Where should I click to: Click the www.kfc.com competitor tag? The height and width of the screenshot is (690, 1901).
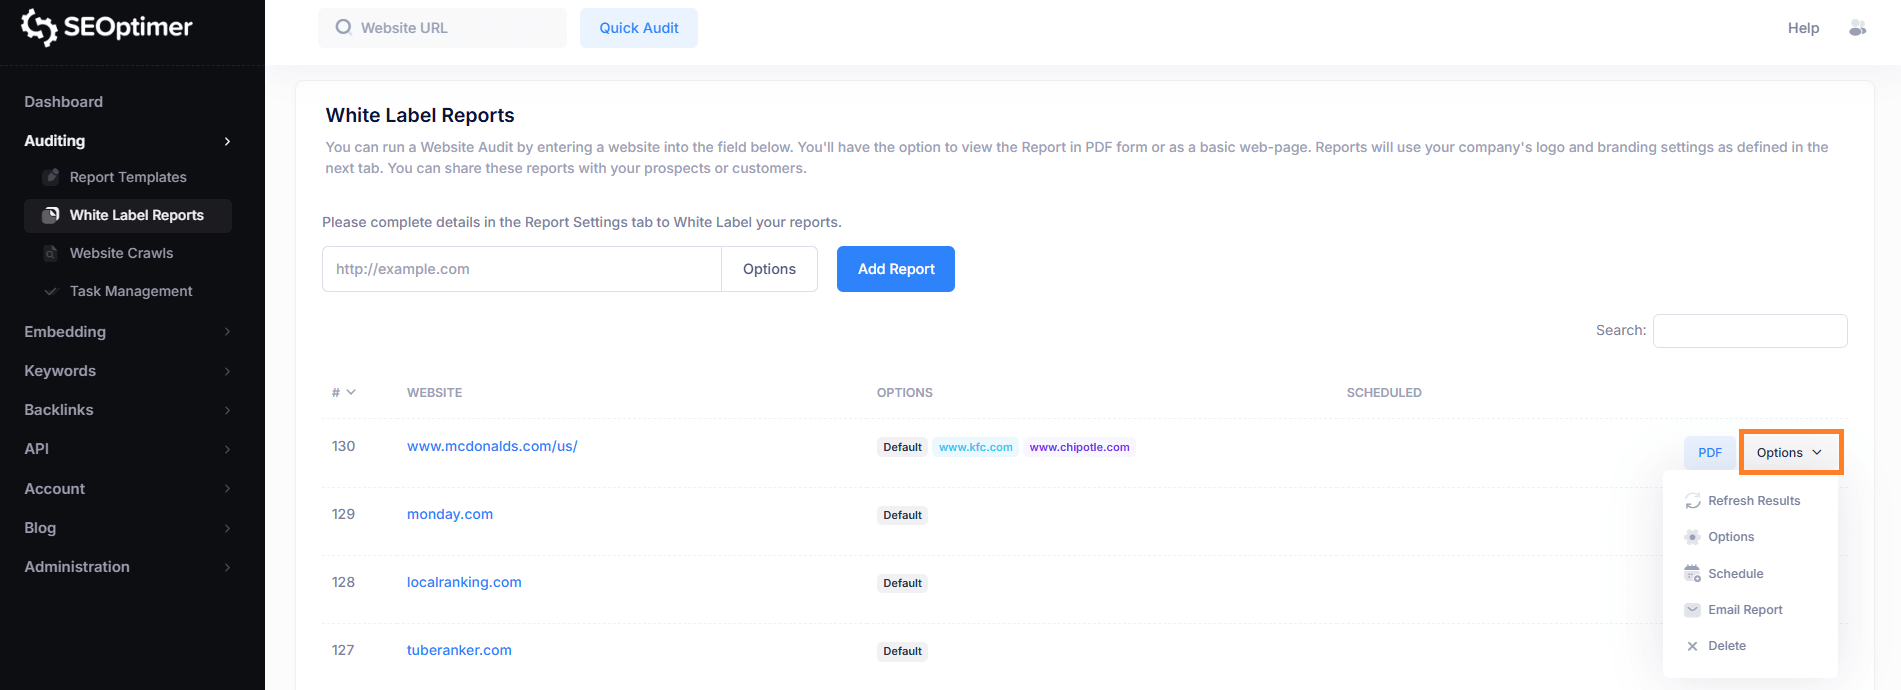(976, 447)
